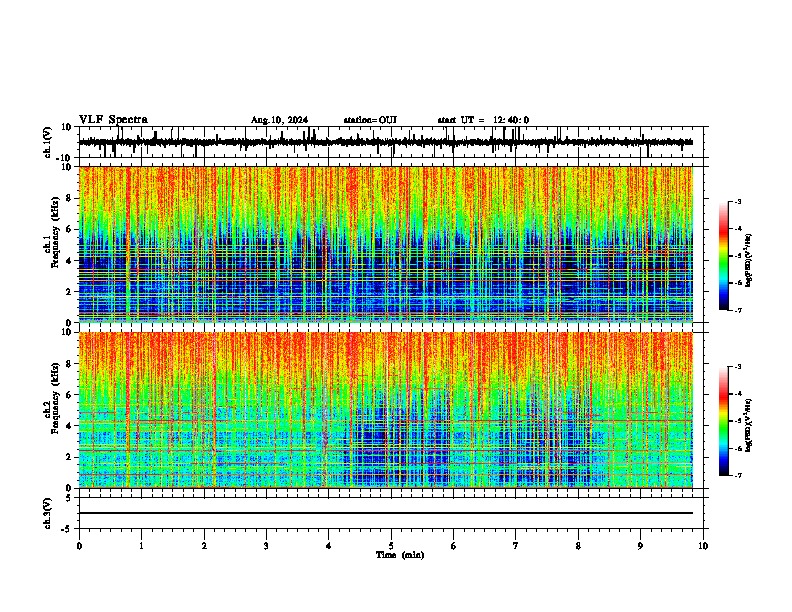Image resolution: width=792 pixels, height=612 pixels.
Task: Click the "-3" label on ch.1 color scale
Action: click(x=737, y=201)
